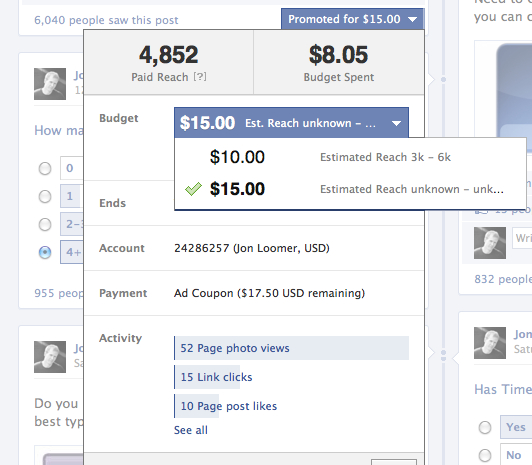Viewport: 532px width, 465px height.
Task: Expand the $15.00 Budget selector
Action: point(291,123)
